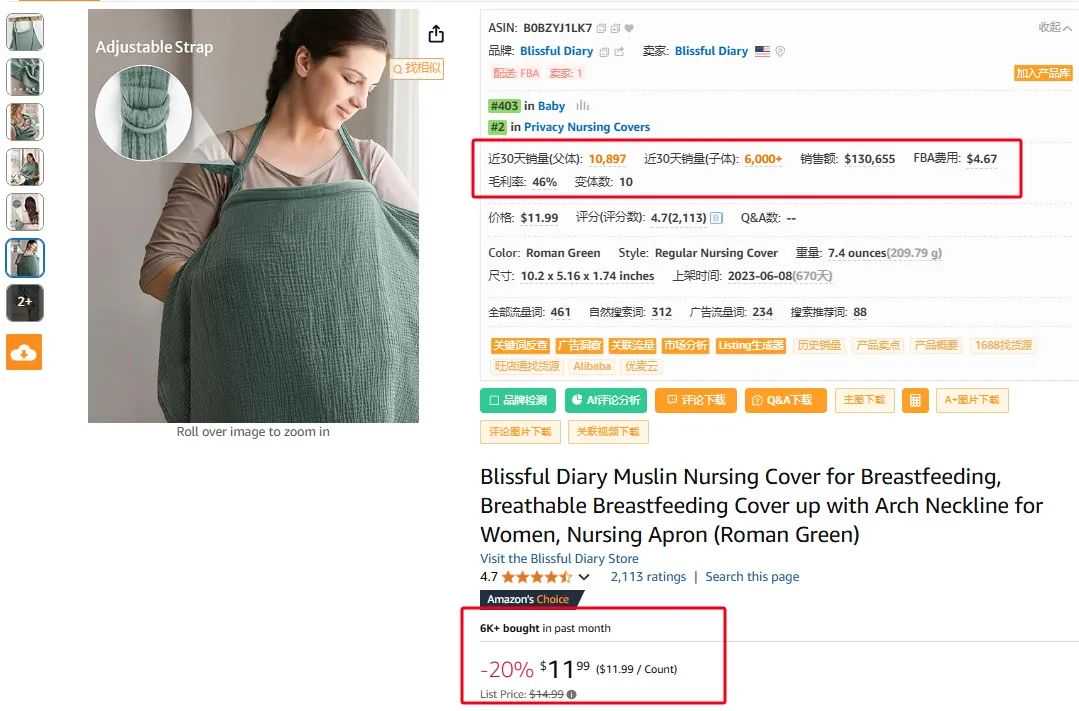Click the orange cloud download icon
The image size is (1079, 711).
[x=24, y=352]
